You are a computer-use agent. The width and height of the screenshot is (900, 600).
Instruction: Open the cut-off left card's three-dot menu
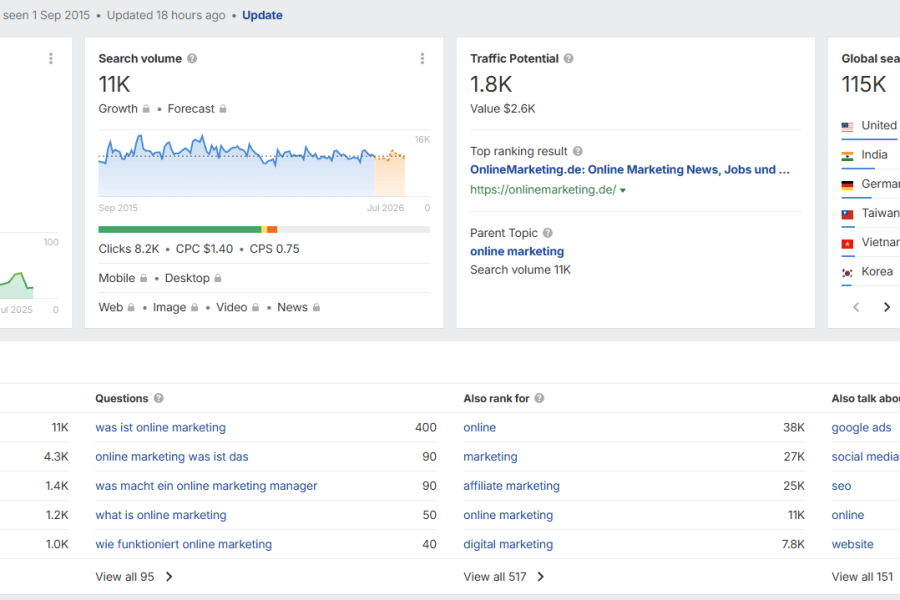[51, 59]
